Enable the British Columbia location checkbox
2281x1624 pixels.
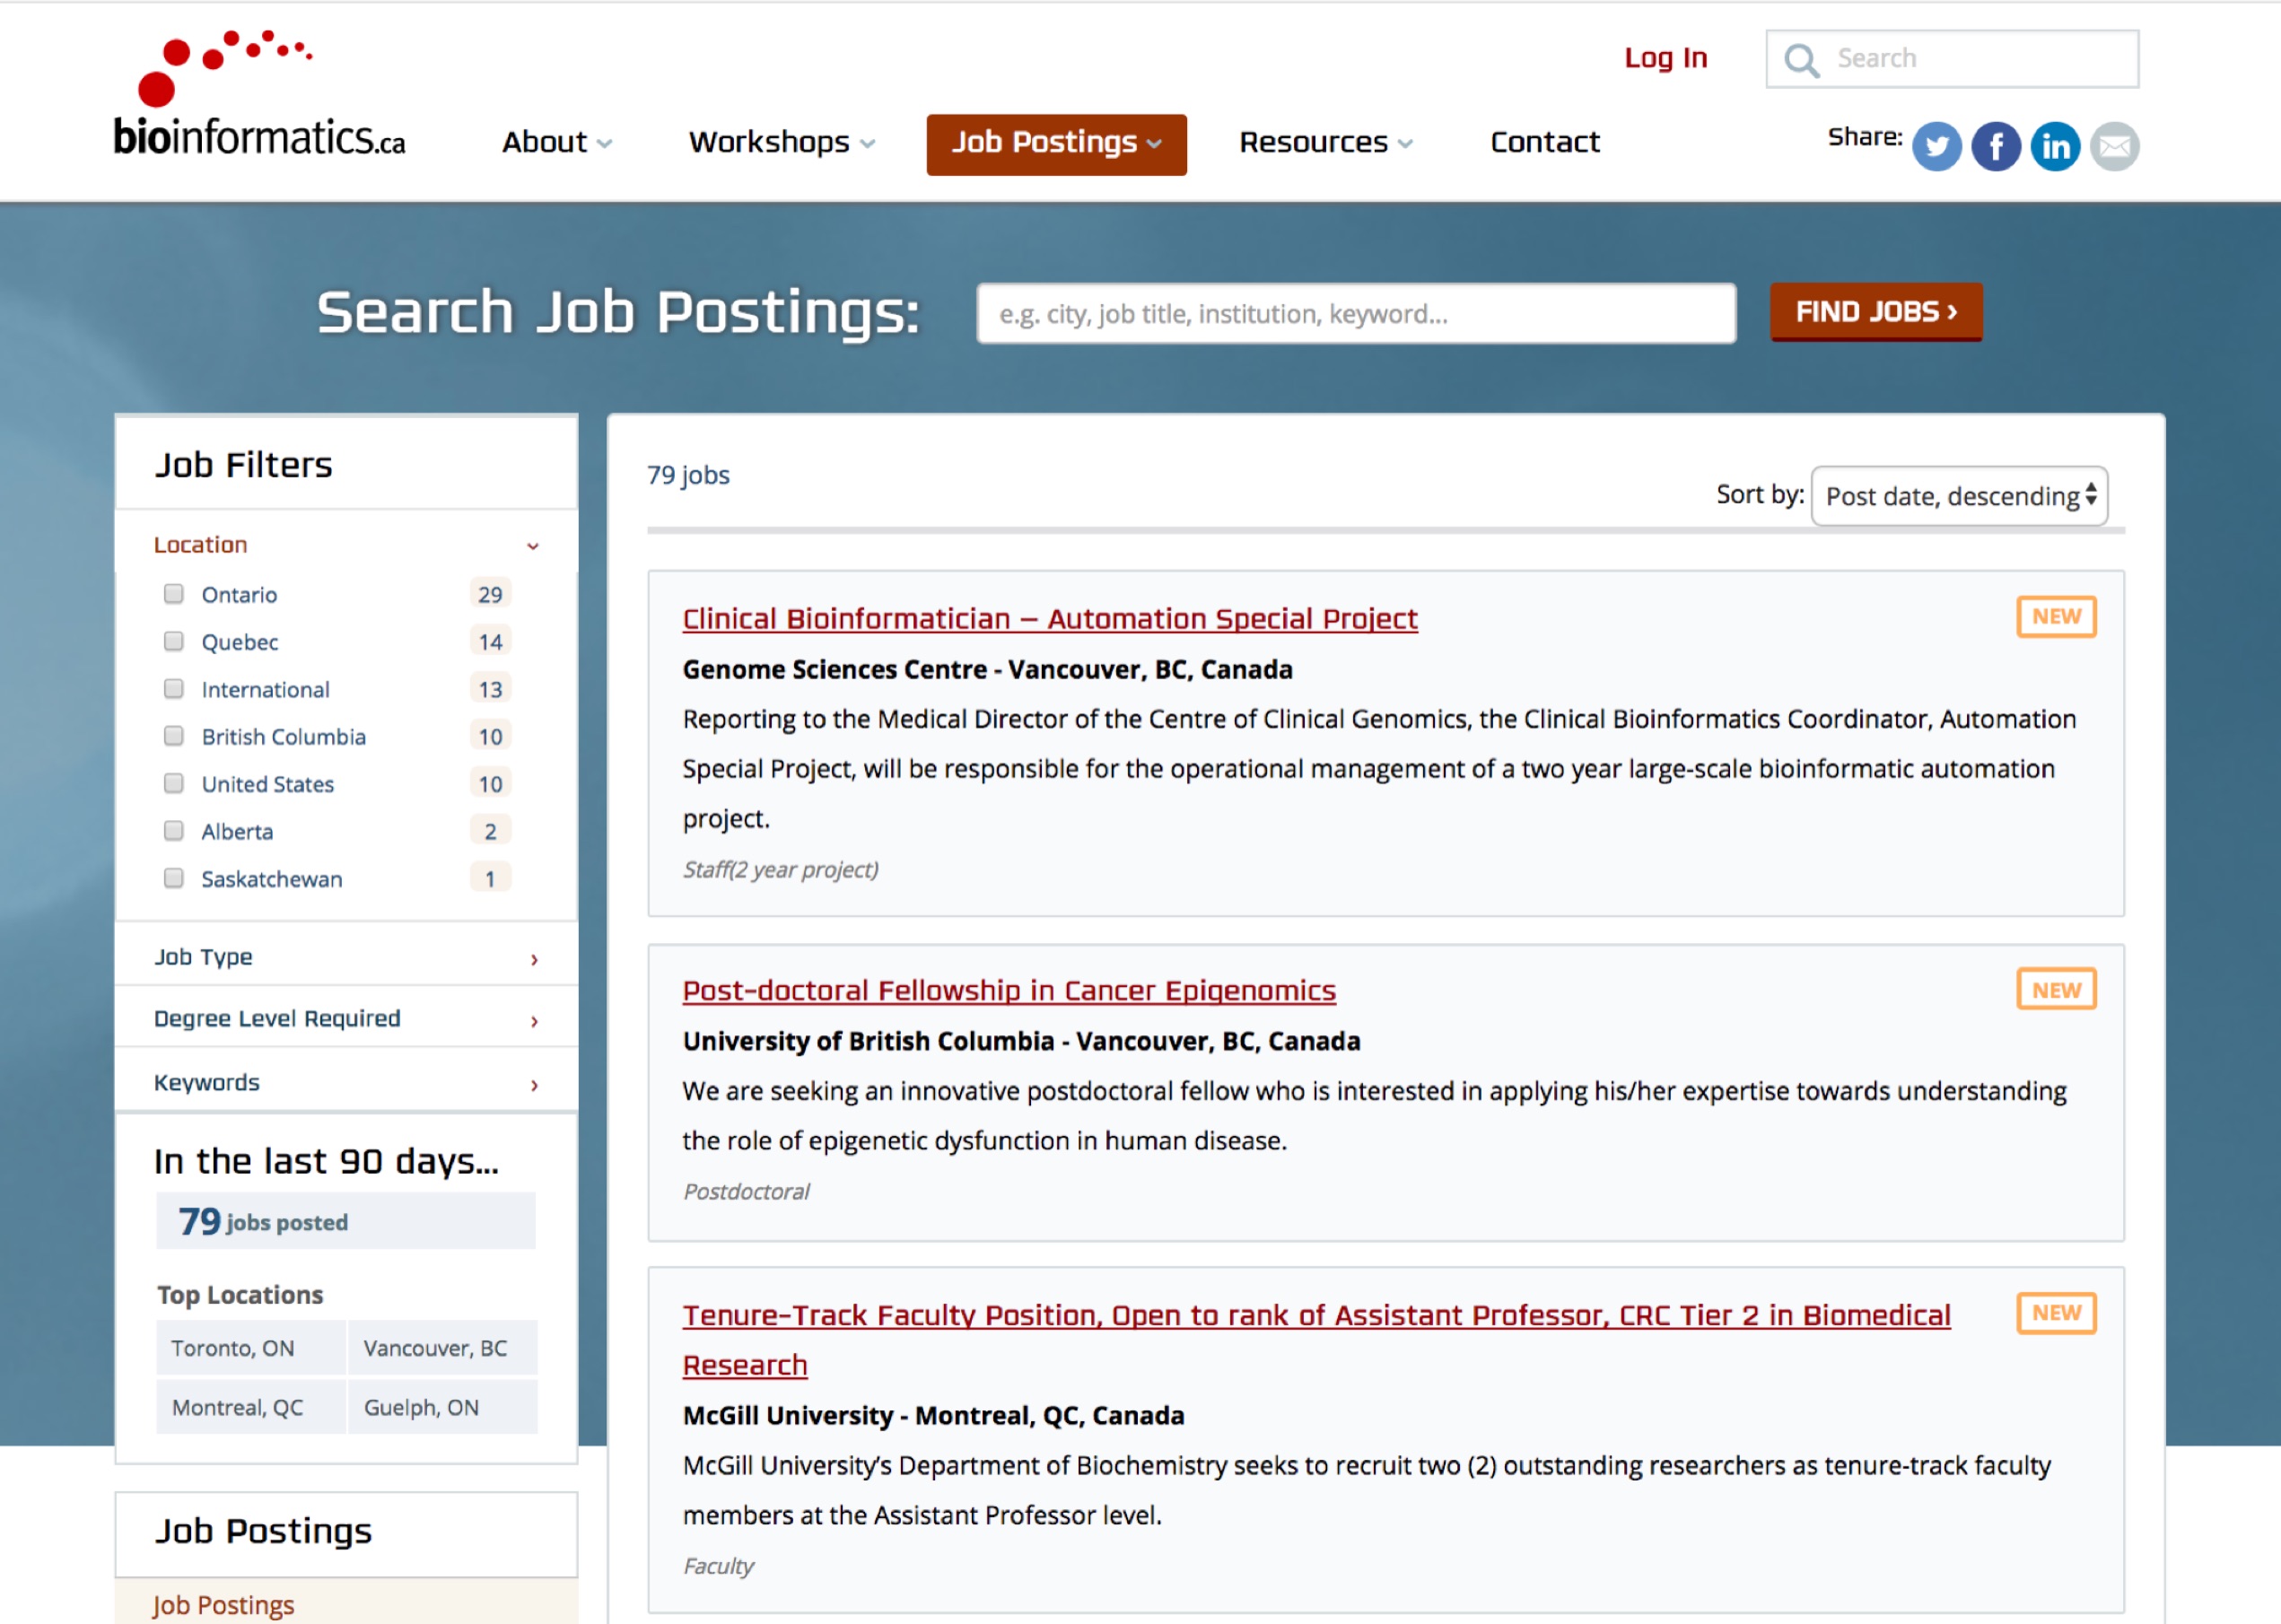[174, 736]
